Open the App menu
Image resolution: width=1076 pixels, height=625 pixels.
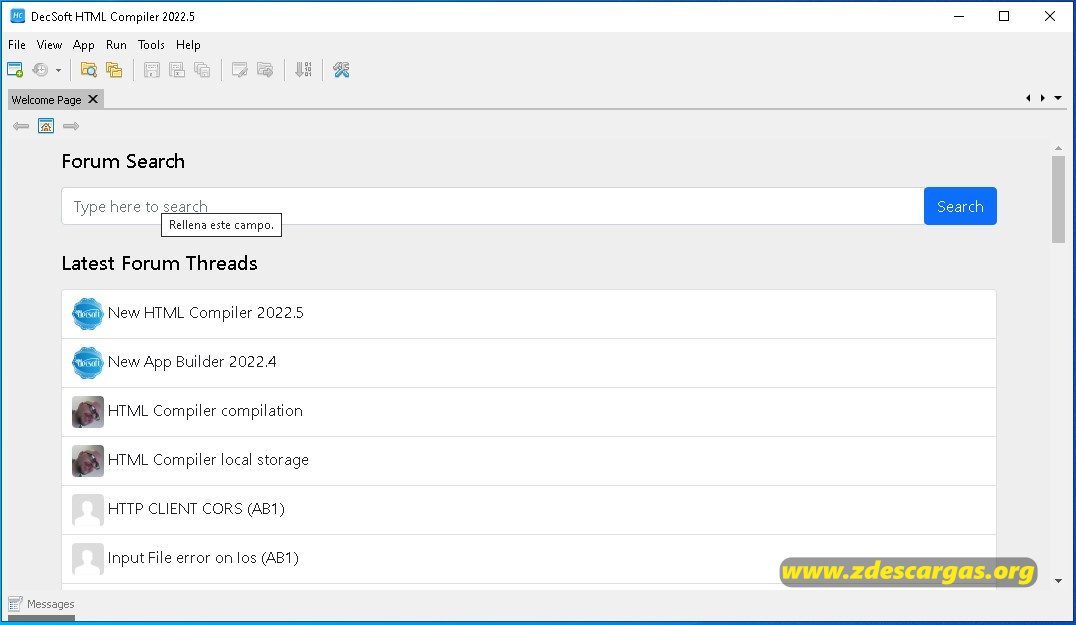tap(84, 45)
